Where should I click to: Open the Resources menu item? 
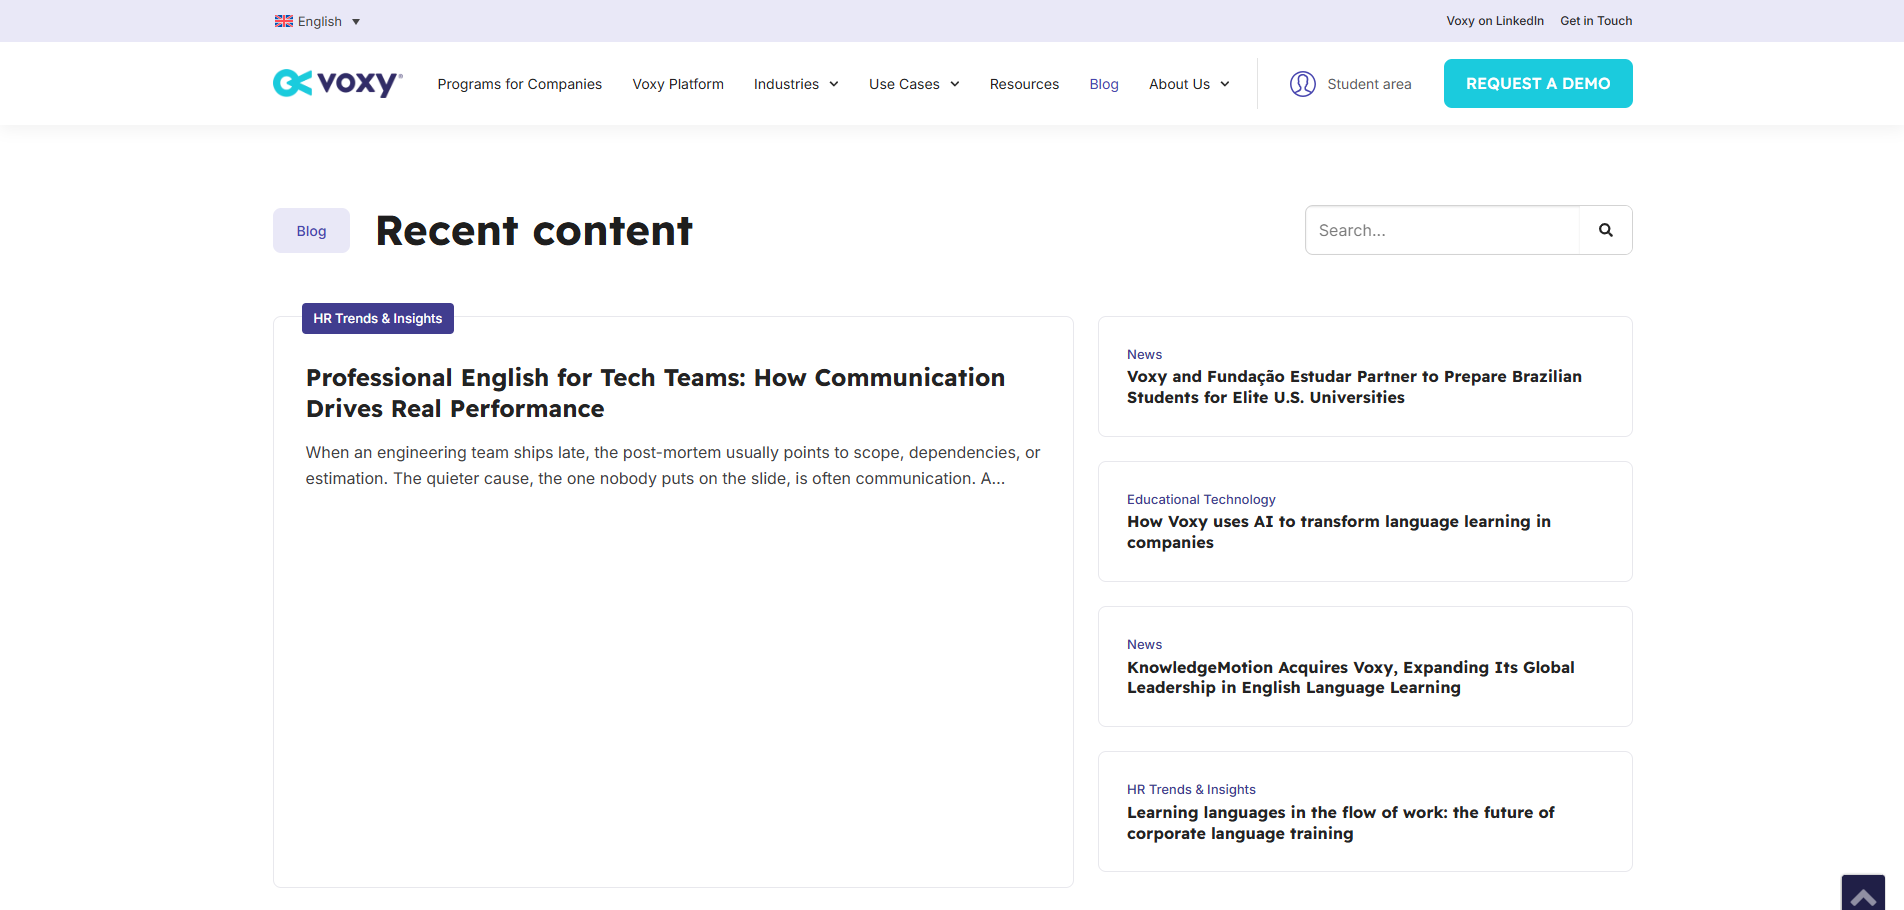[1024, 84]
